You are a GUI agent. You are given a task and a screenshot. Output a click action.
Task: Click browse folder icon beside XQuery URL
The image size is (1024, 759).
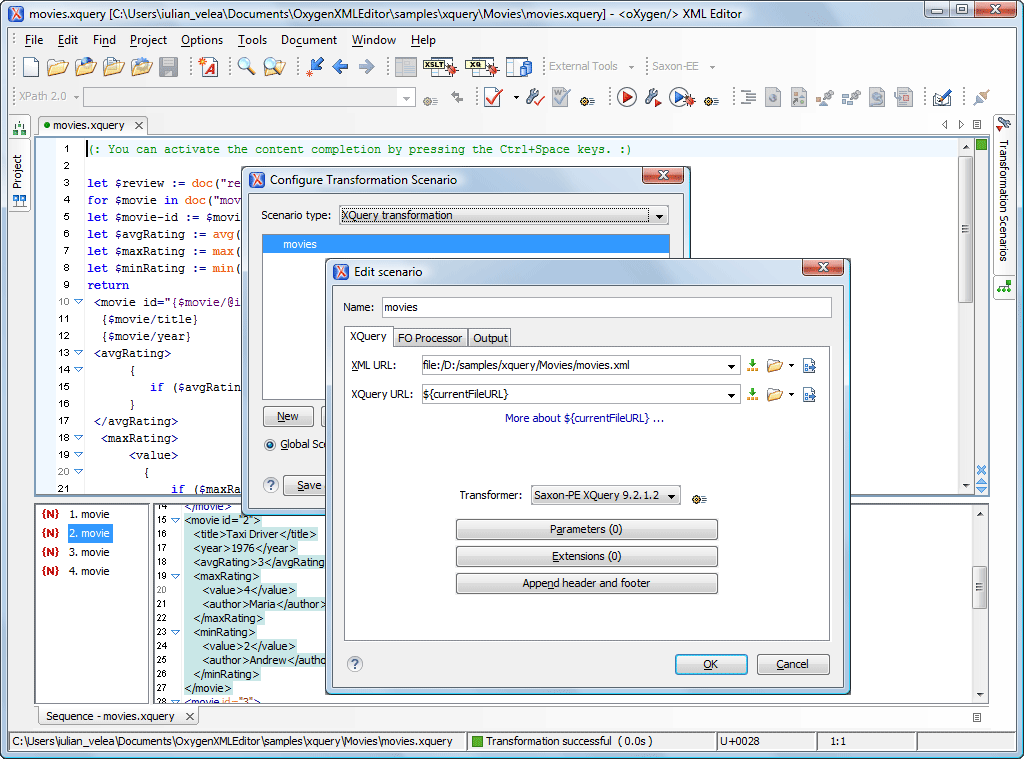[x=775, y=395]
